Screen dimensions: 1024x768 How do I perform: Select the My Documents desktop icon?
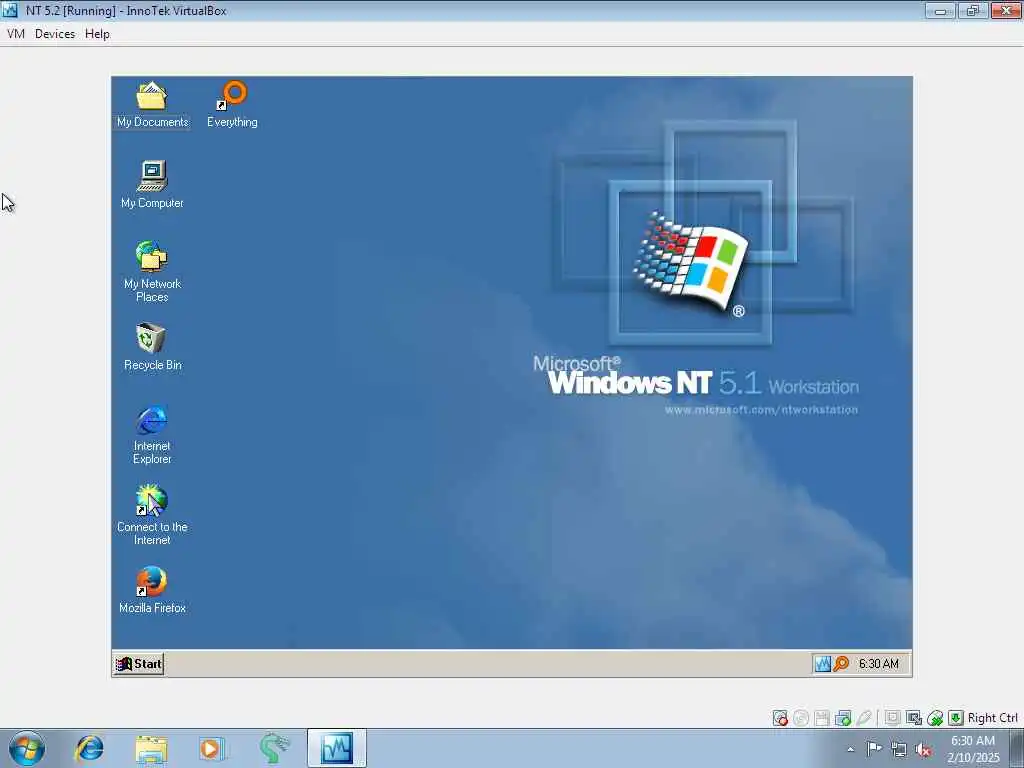click(x=152, y=104)
